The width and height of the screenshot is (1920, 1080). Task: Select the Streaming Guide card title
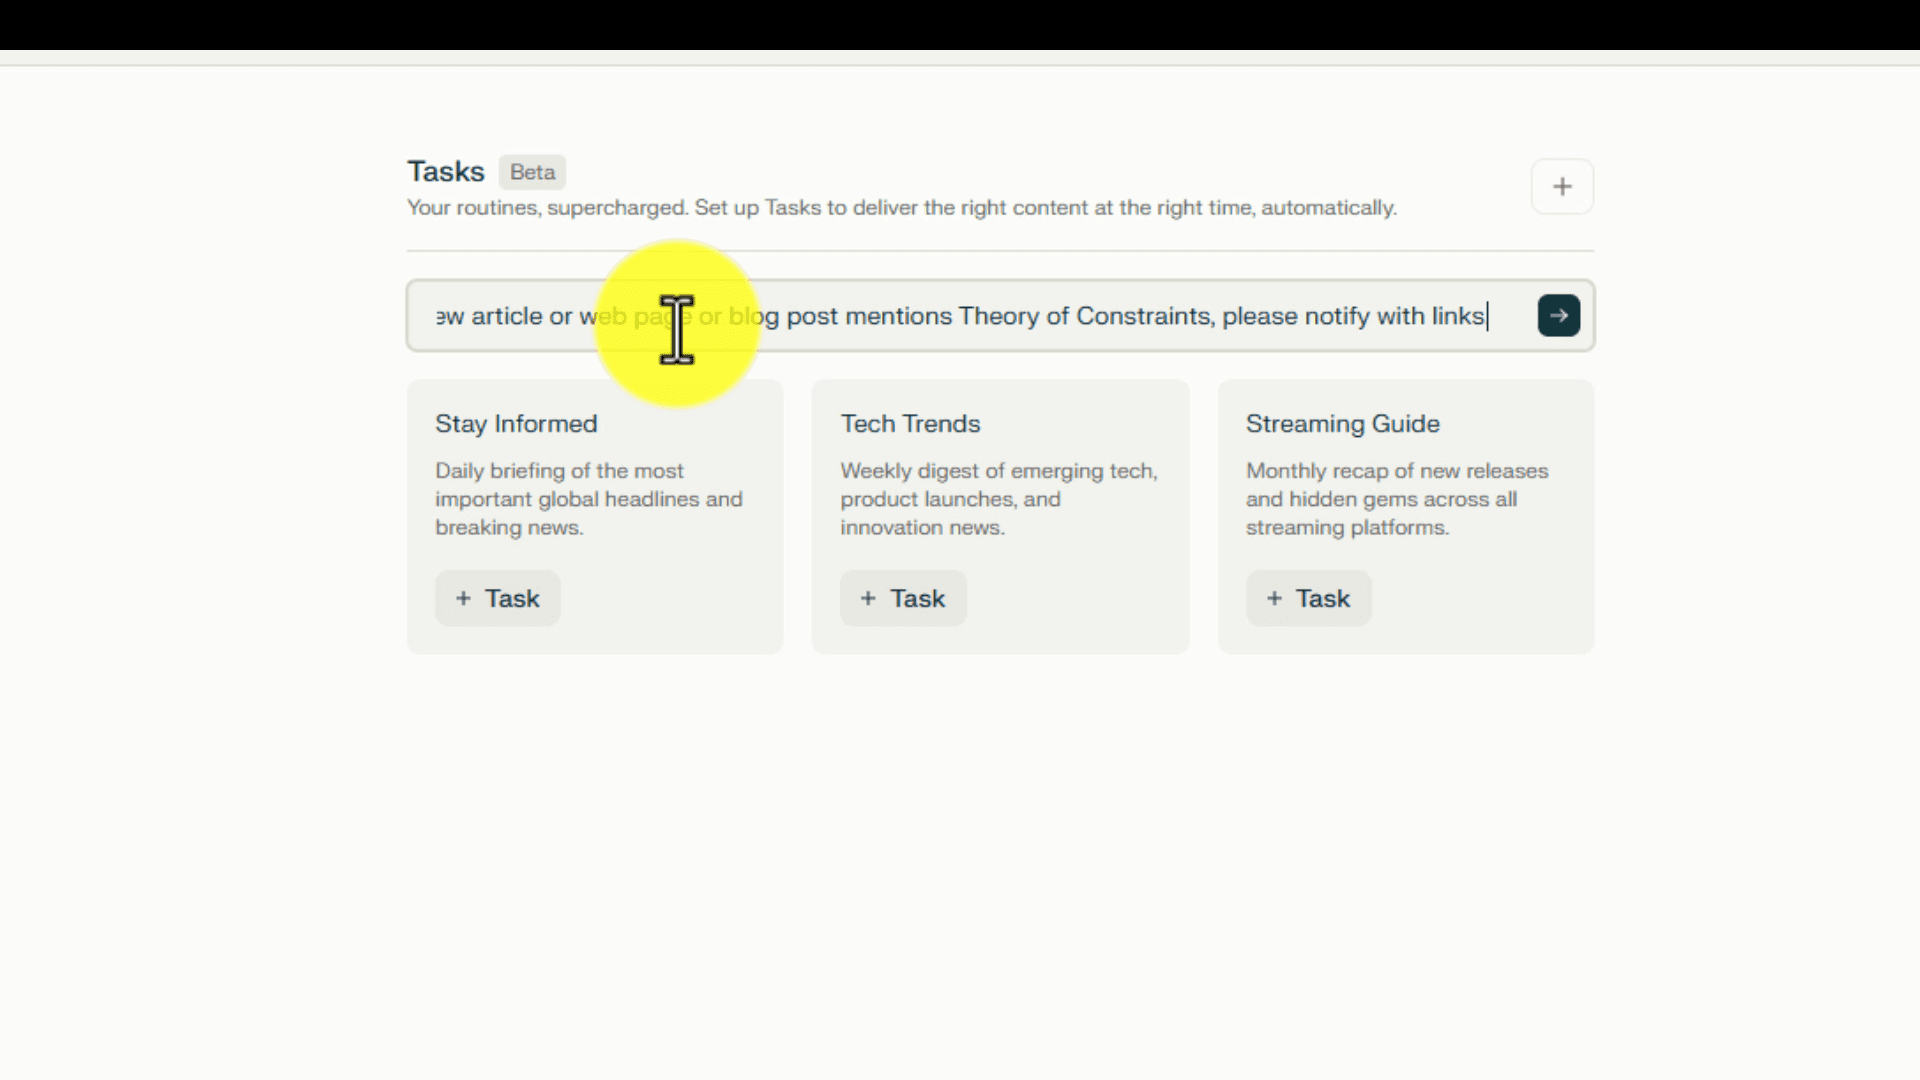[1342, 424]
